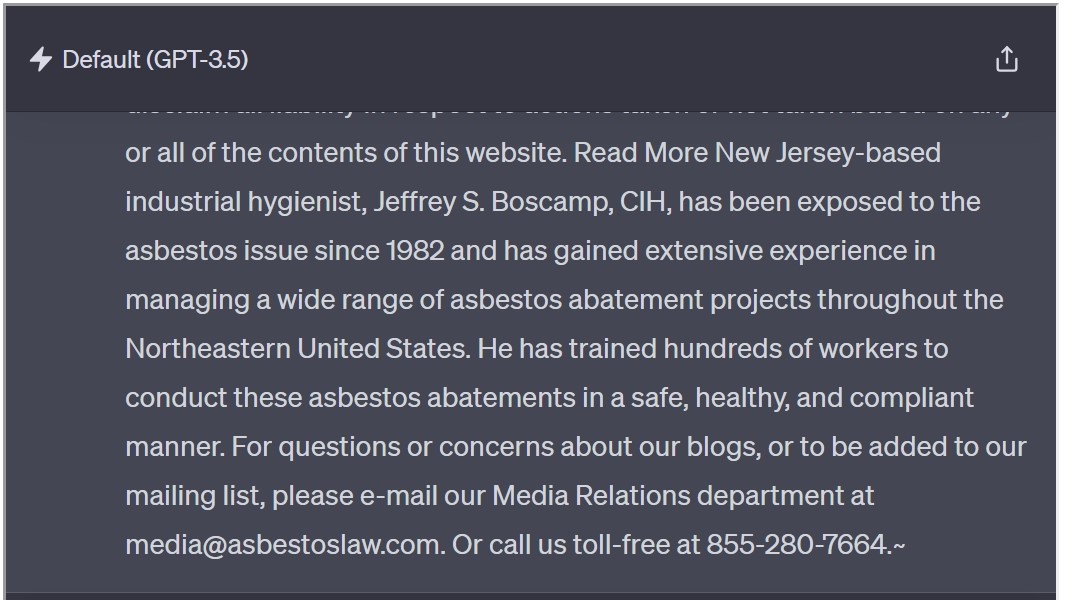Click the words 'Northeastern United States'
The height and width of the screenshot is (600, 1065).
coord(297,349)
